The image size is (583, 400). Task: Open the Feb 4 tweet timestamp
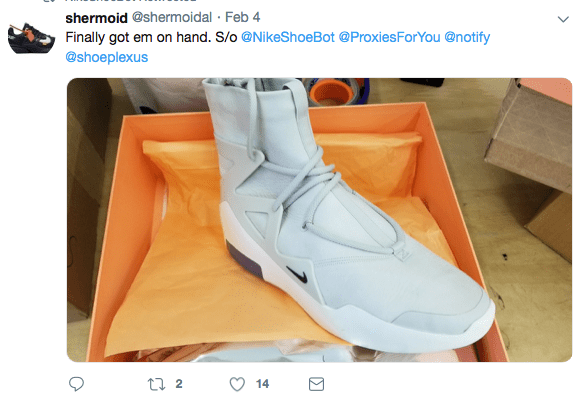[243, 17]
